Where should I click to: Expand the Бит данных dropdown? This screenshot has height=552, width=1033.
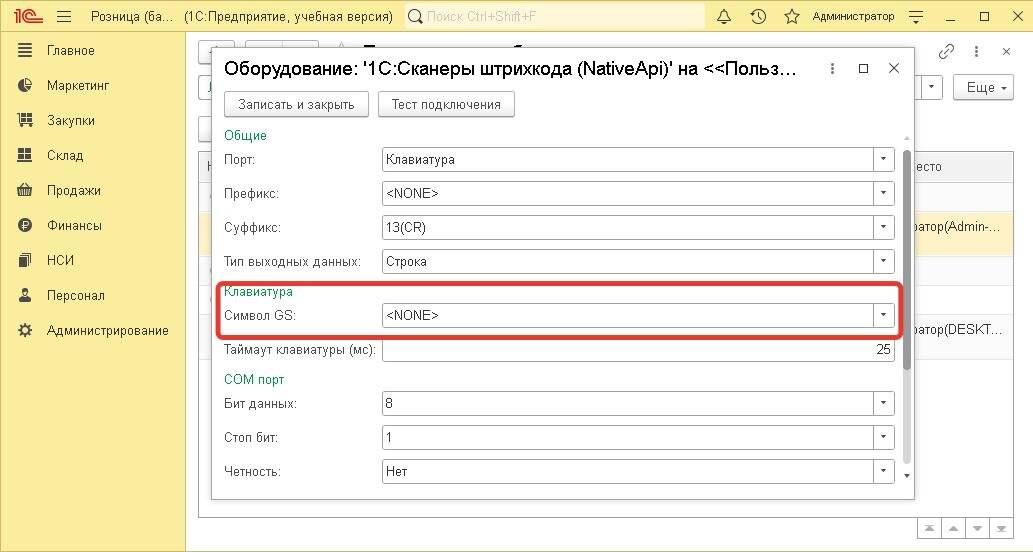click(883, 403)
